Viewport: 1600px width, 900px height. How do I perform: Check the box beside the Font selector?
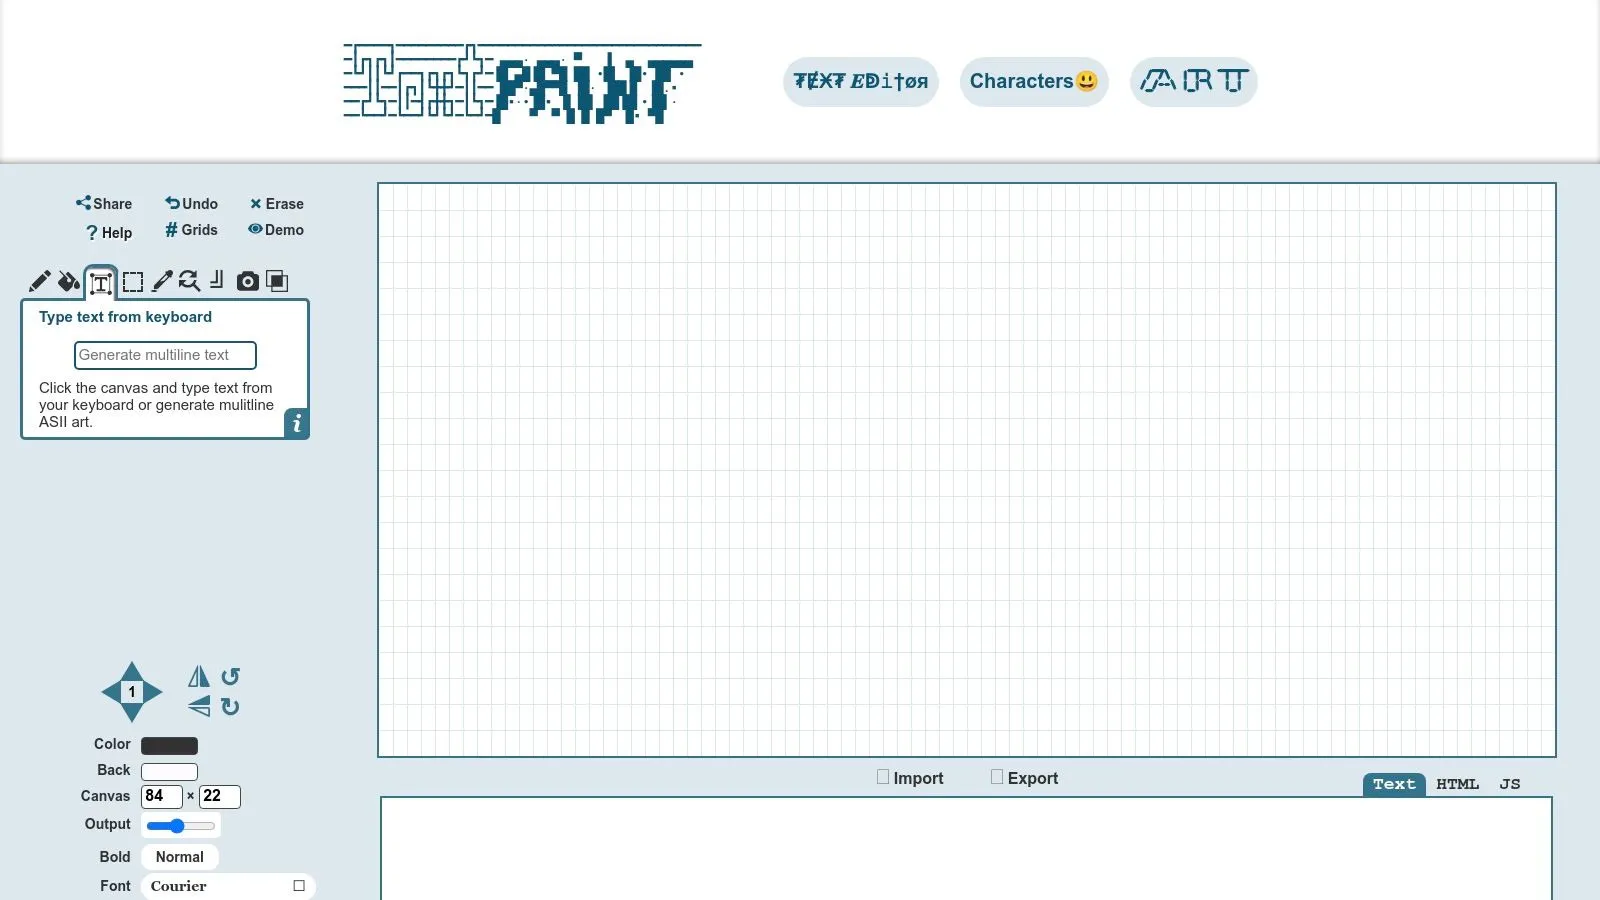298,885
